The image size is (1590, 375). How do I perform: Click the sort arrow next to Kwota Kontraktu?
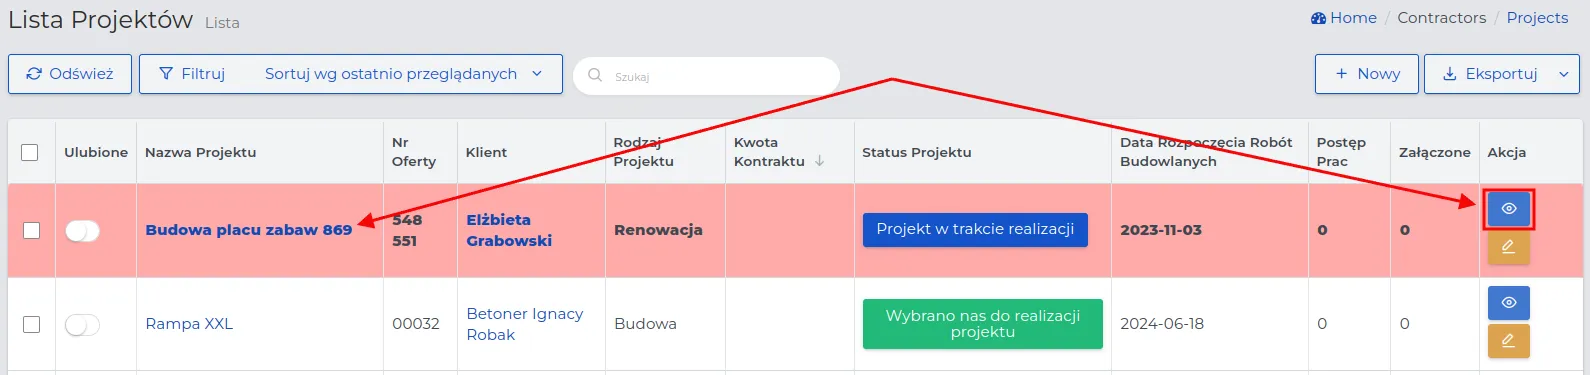click(x=819, y=161)
